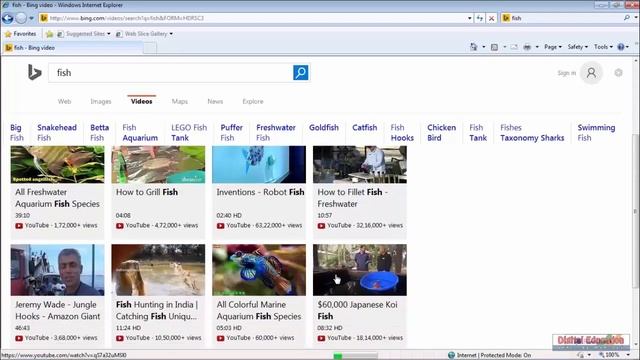This screenshot has height=360, width=640.
Task: Click the browser Back arrow button
Action: point(8,18)
